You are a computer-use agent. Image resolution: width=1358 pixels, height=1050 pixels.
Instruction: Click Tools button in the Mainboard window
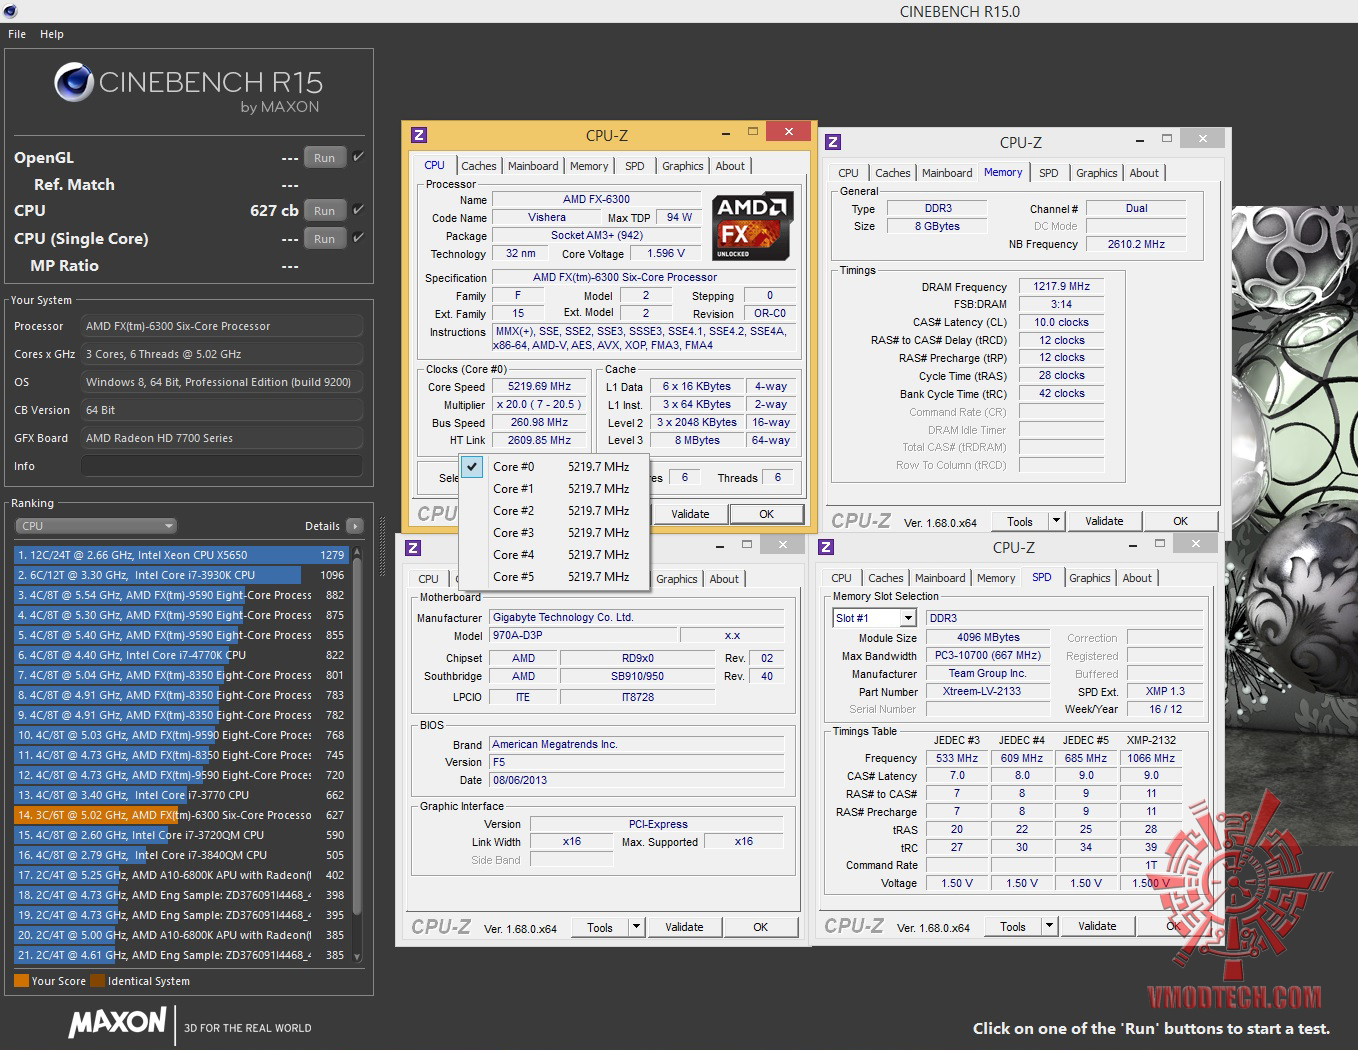600,927
